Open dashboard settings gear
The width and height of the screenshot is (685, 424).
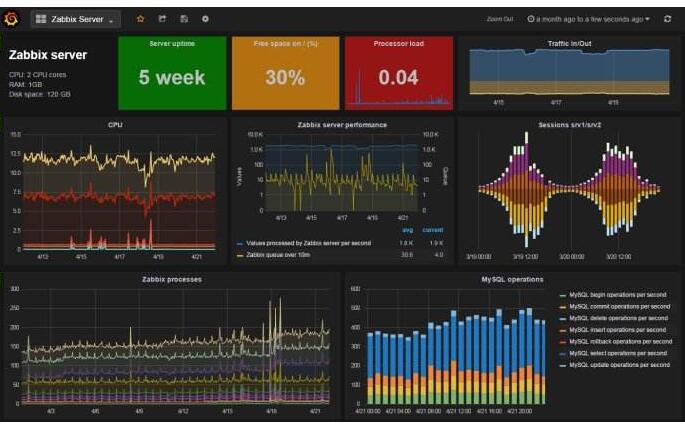point(205,19)
